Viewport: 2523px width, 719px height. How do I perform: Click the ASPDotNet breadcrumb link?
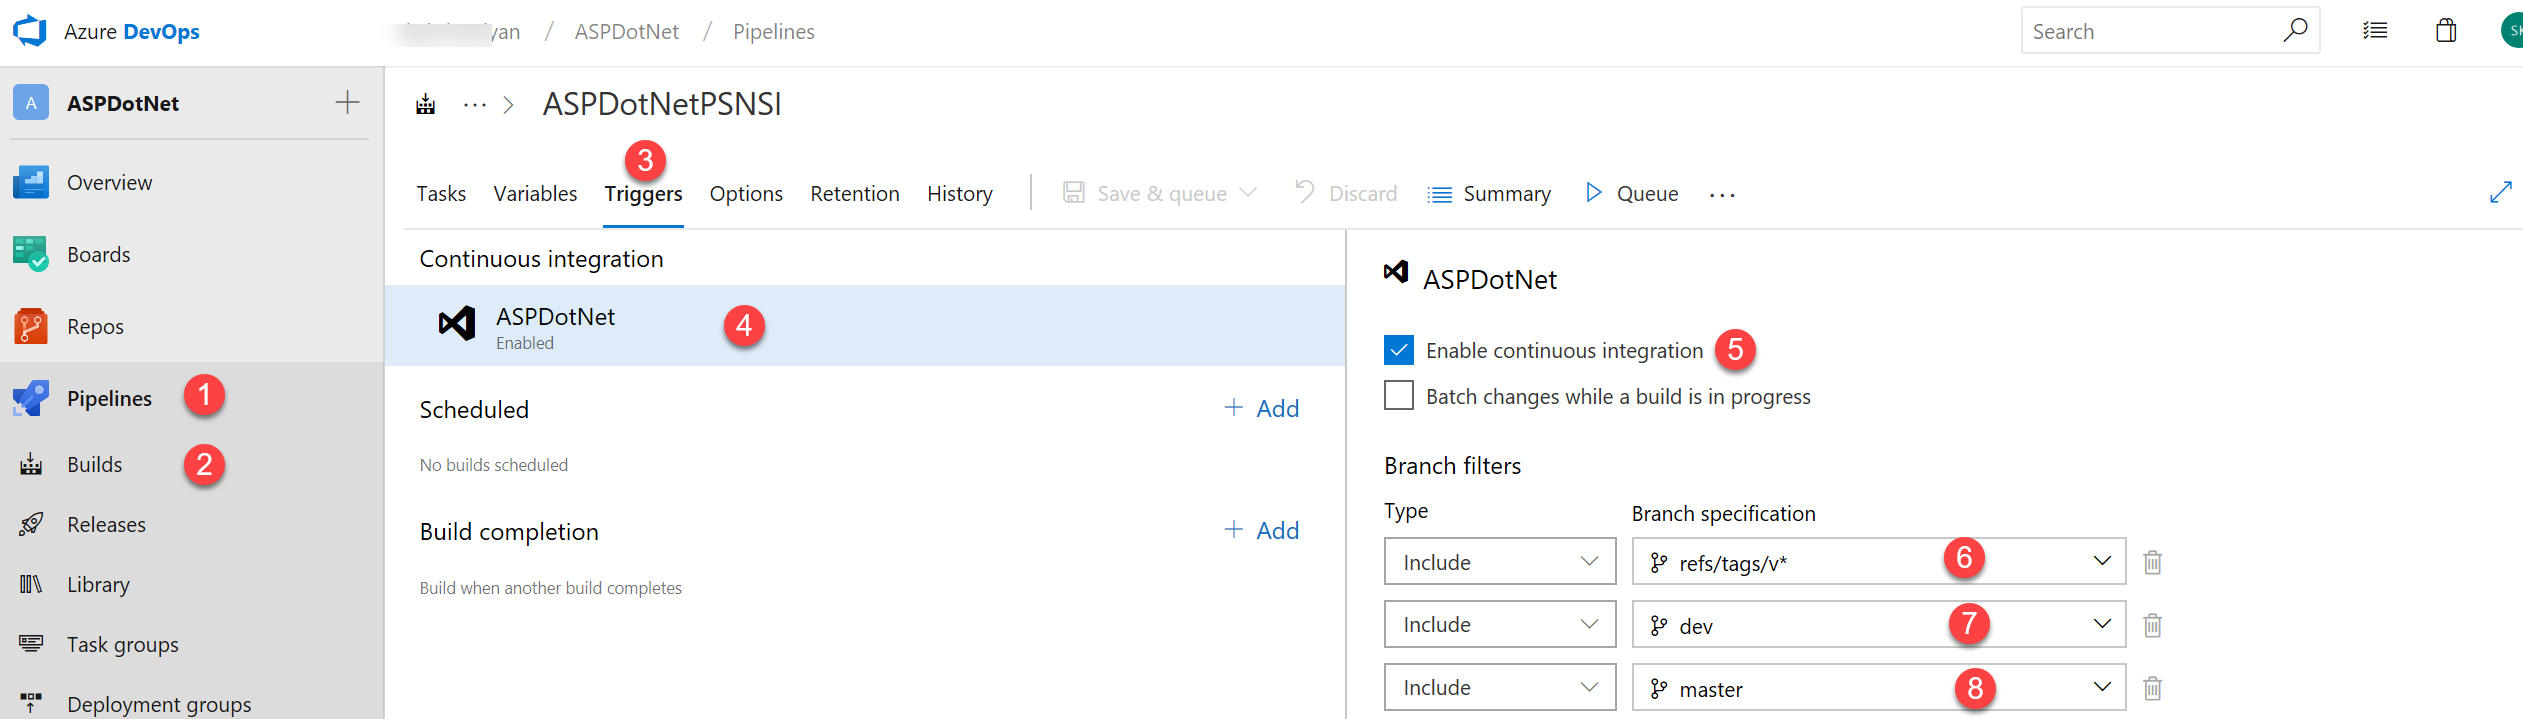(x=627, y=31)
